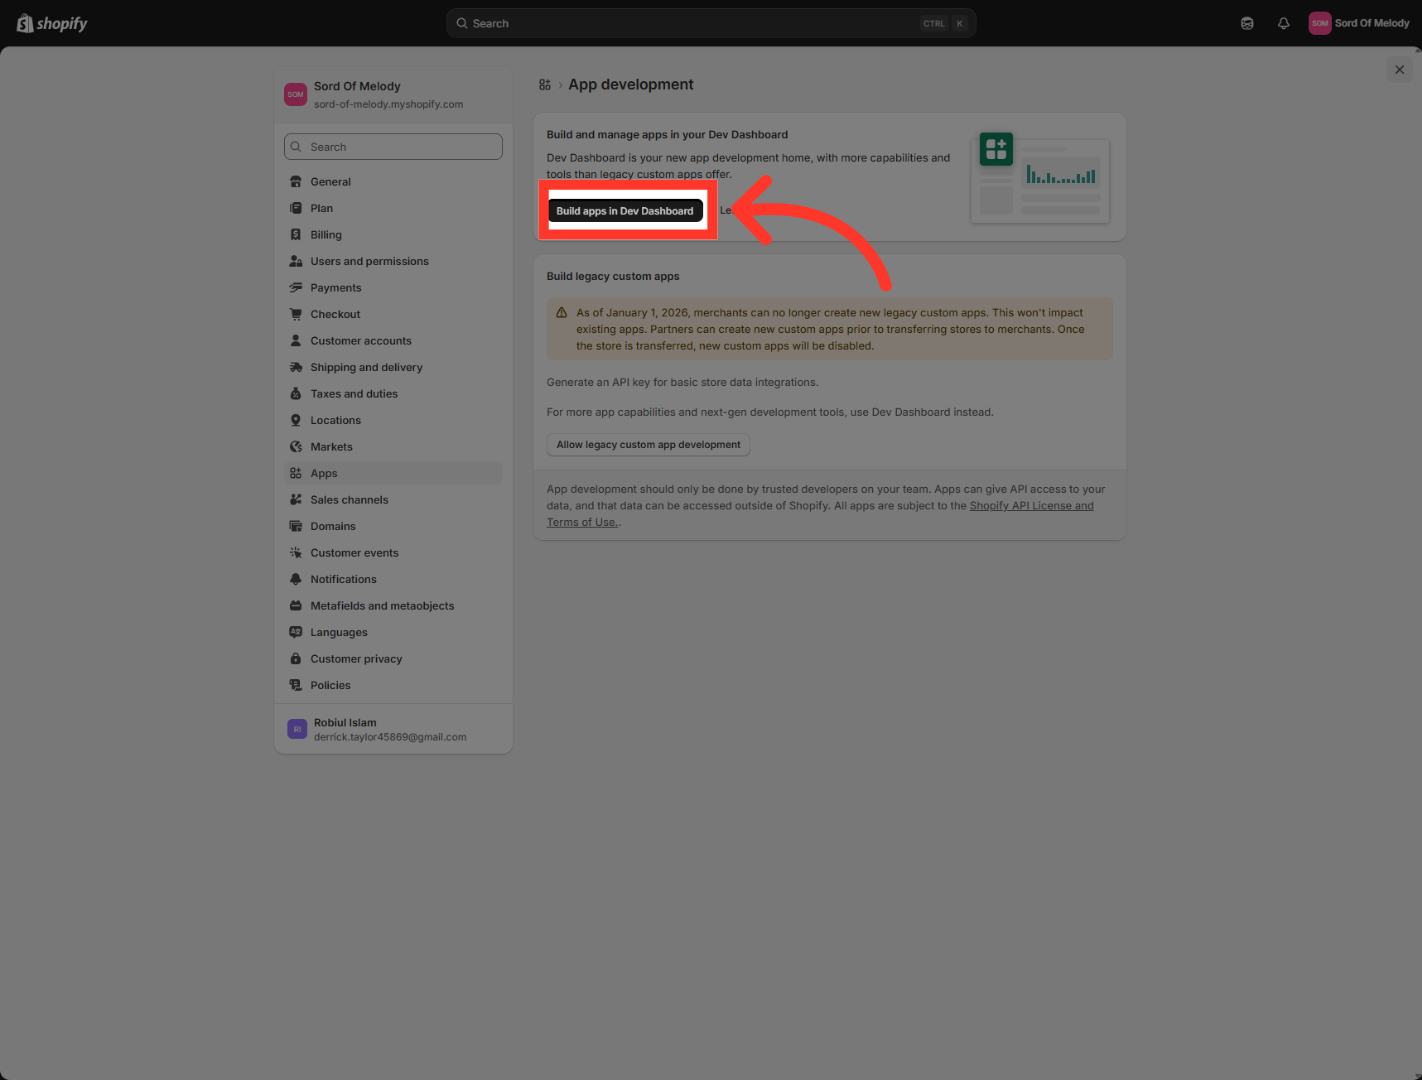This screenshot has height=1080, width=1422.
Task: Click the Markets globe icon
Action: tap(296, 447)
